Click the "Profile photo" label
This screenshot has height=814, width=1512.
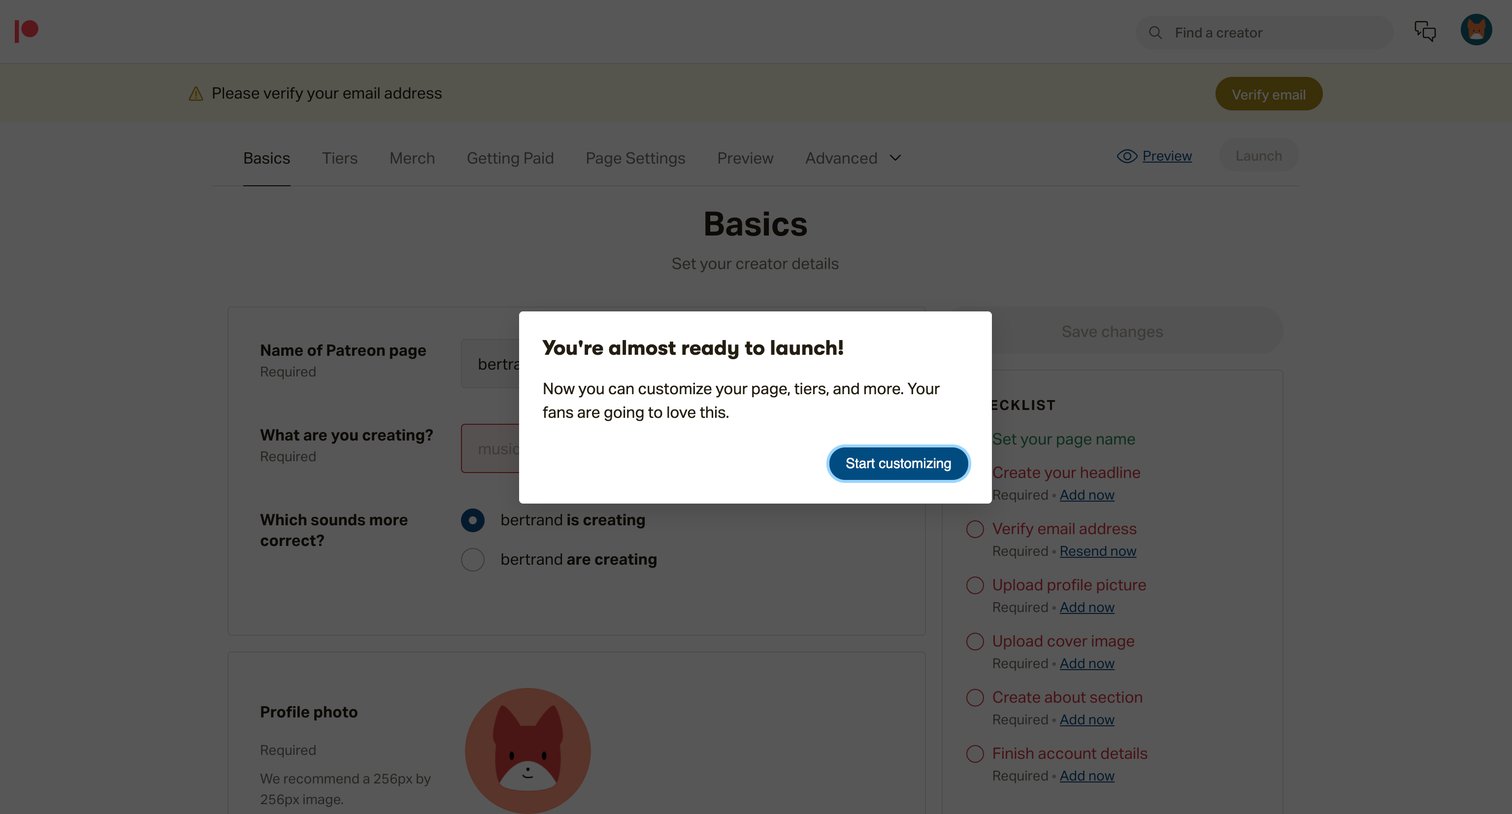(x=309, y=712)
